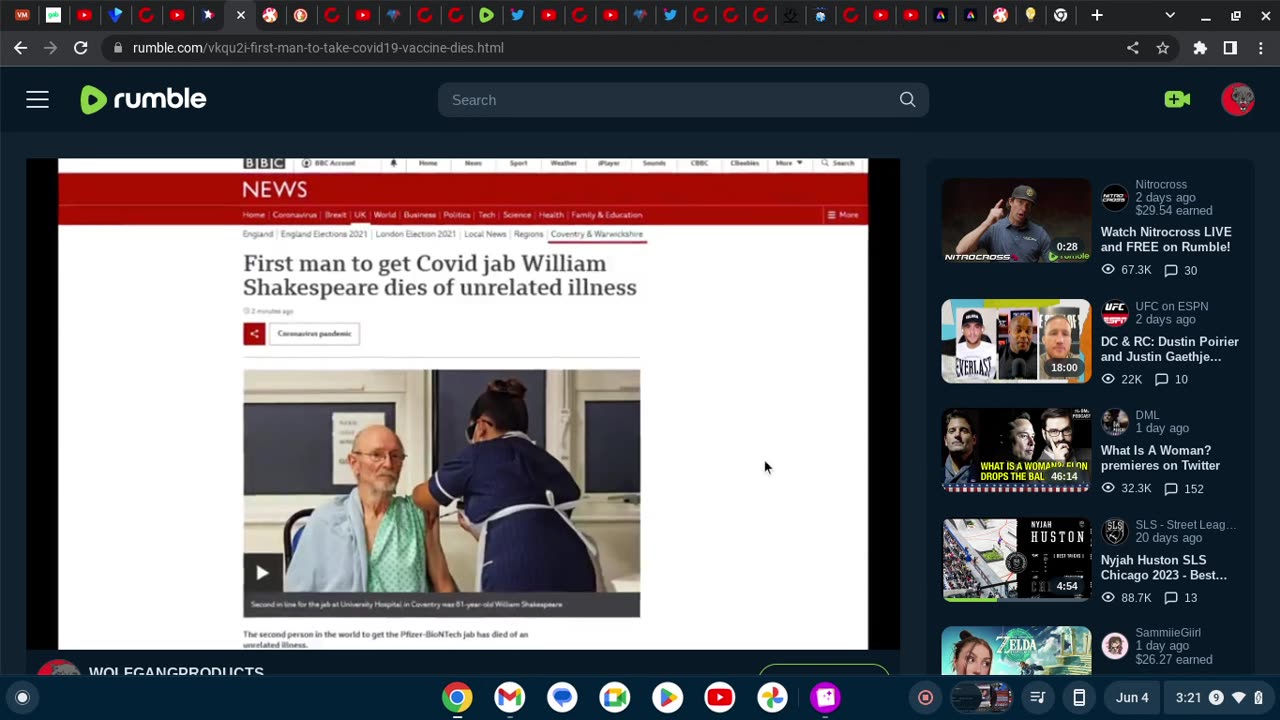Click the DML channel avatar
This screenshot has height=720, width=1280.
[x=1115, y=422]
